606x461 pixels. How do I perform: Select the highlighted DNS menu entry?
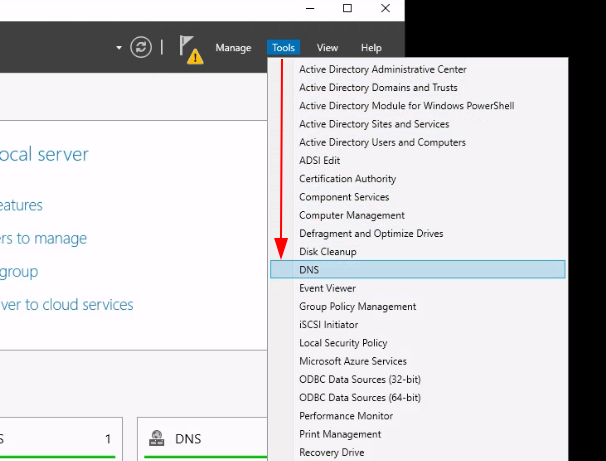click(x=418, y=269)
